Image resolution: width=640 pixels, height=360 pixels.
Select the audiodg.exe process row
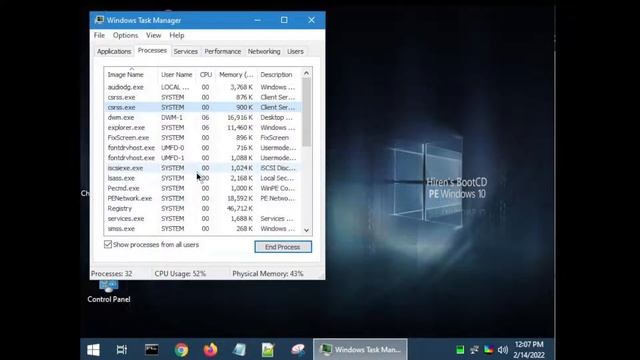pyautogui.click(x=203, y=87)
